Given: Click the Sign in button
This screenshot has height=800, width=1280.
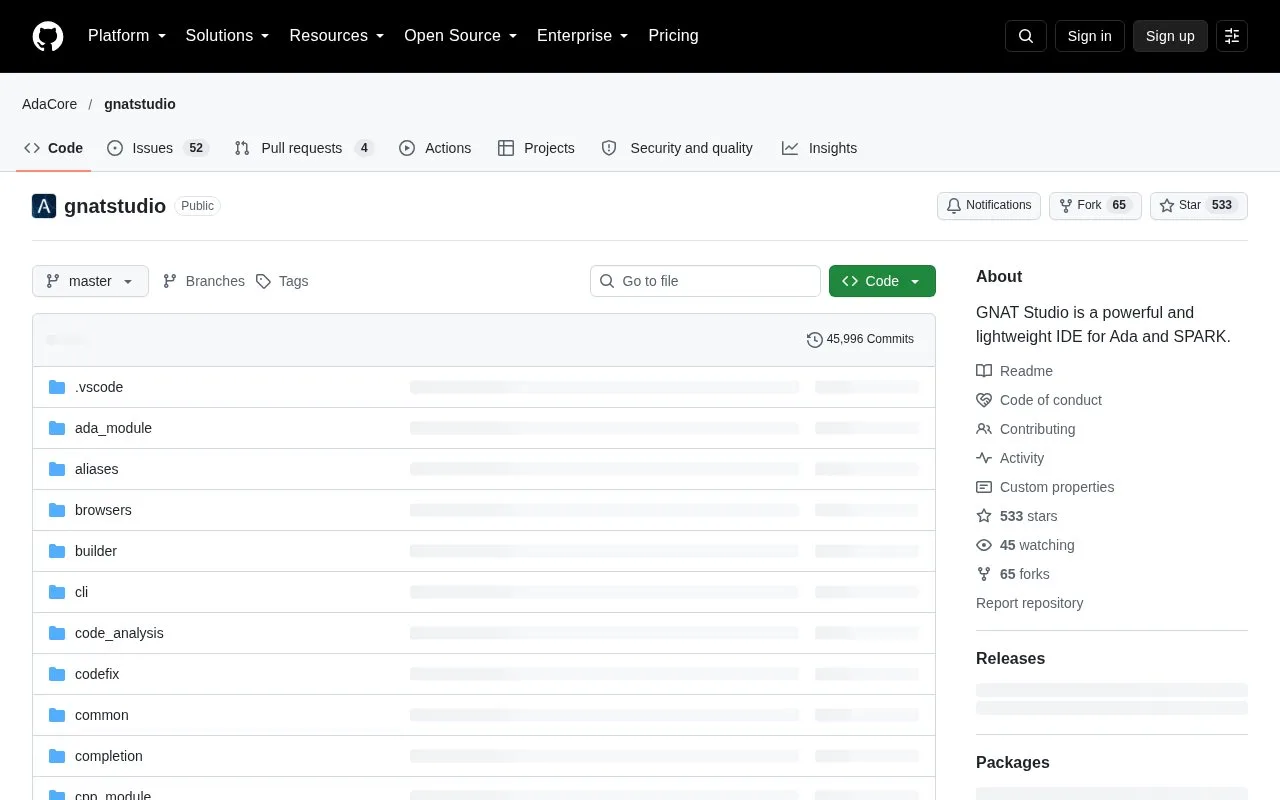Looking at the screenshot, I should pyautogui.click(x=1089, y=36).
